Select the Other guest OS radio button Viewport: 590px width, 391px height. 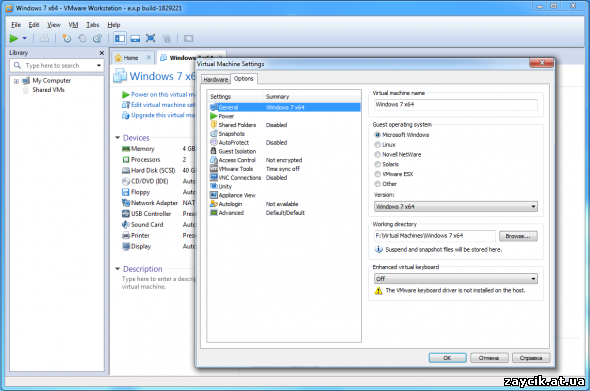coord(377,184)
